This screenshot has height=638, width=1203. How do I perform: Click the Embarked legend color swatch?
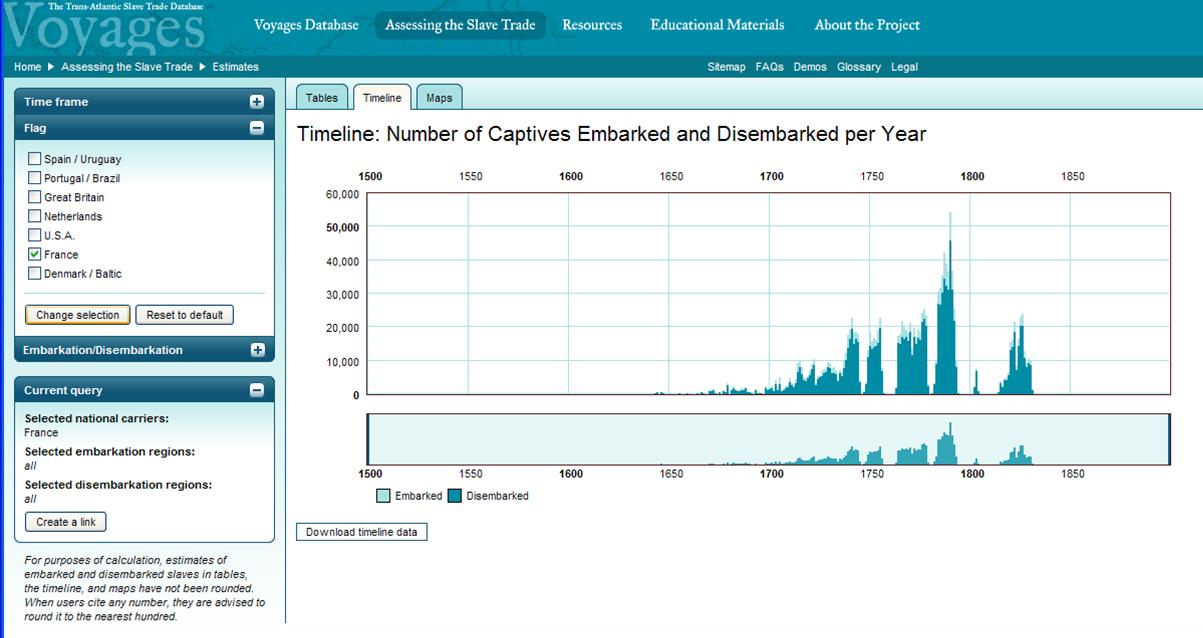point(384,496)
